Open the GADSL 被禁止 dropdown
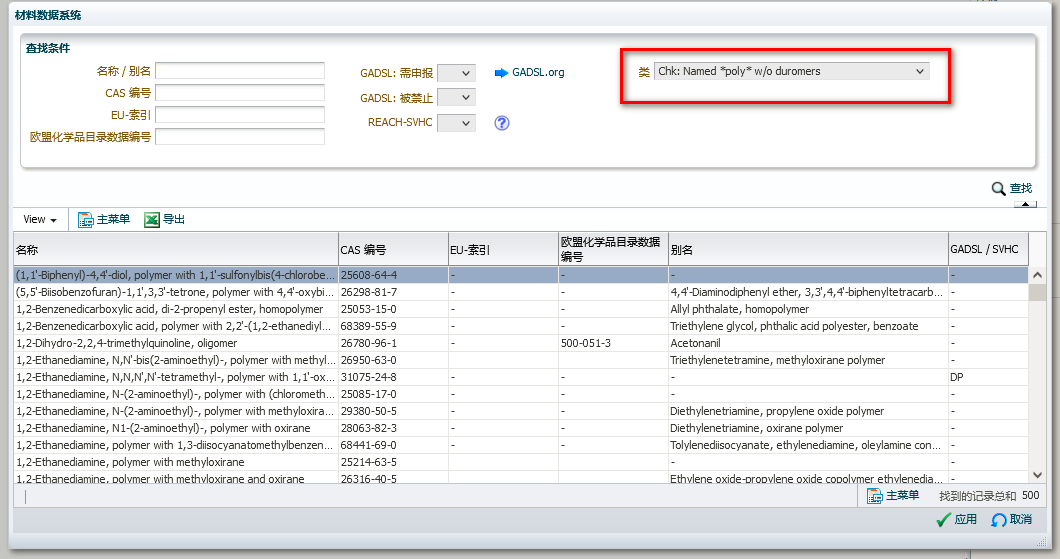Viewport: 1060px width, 559px height. [456, 98]
